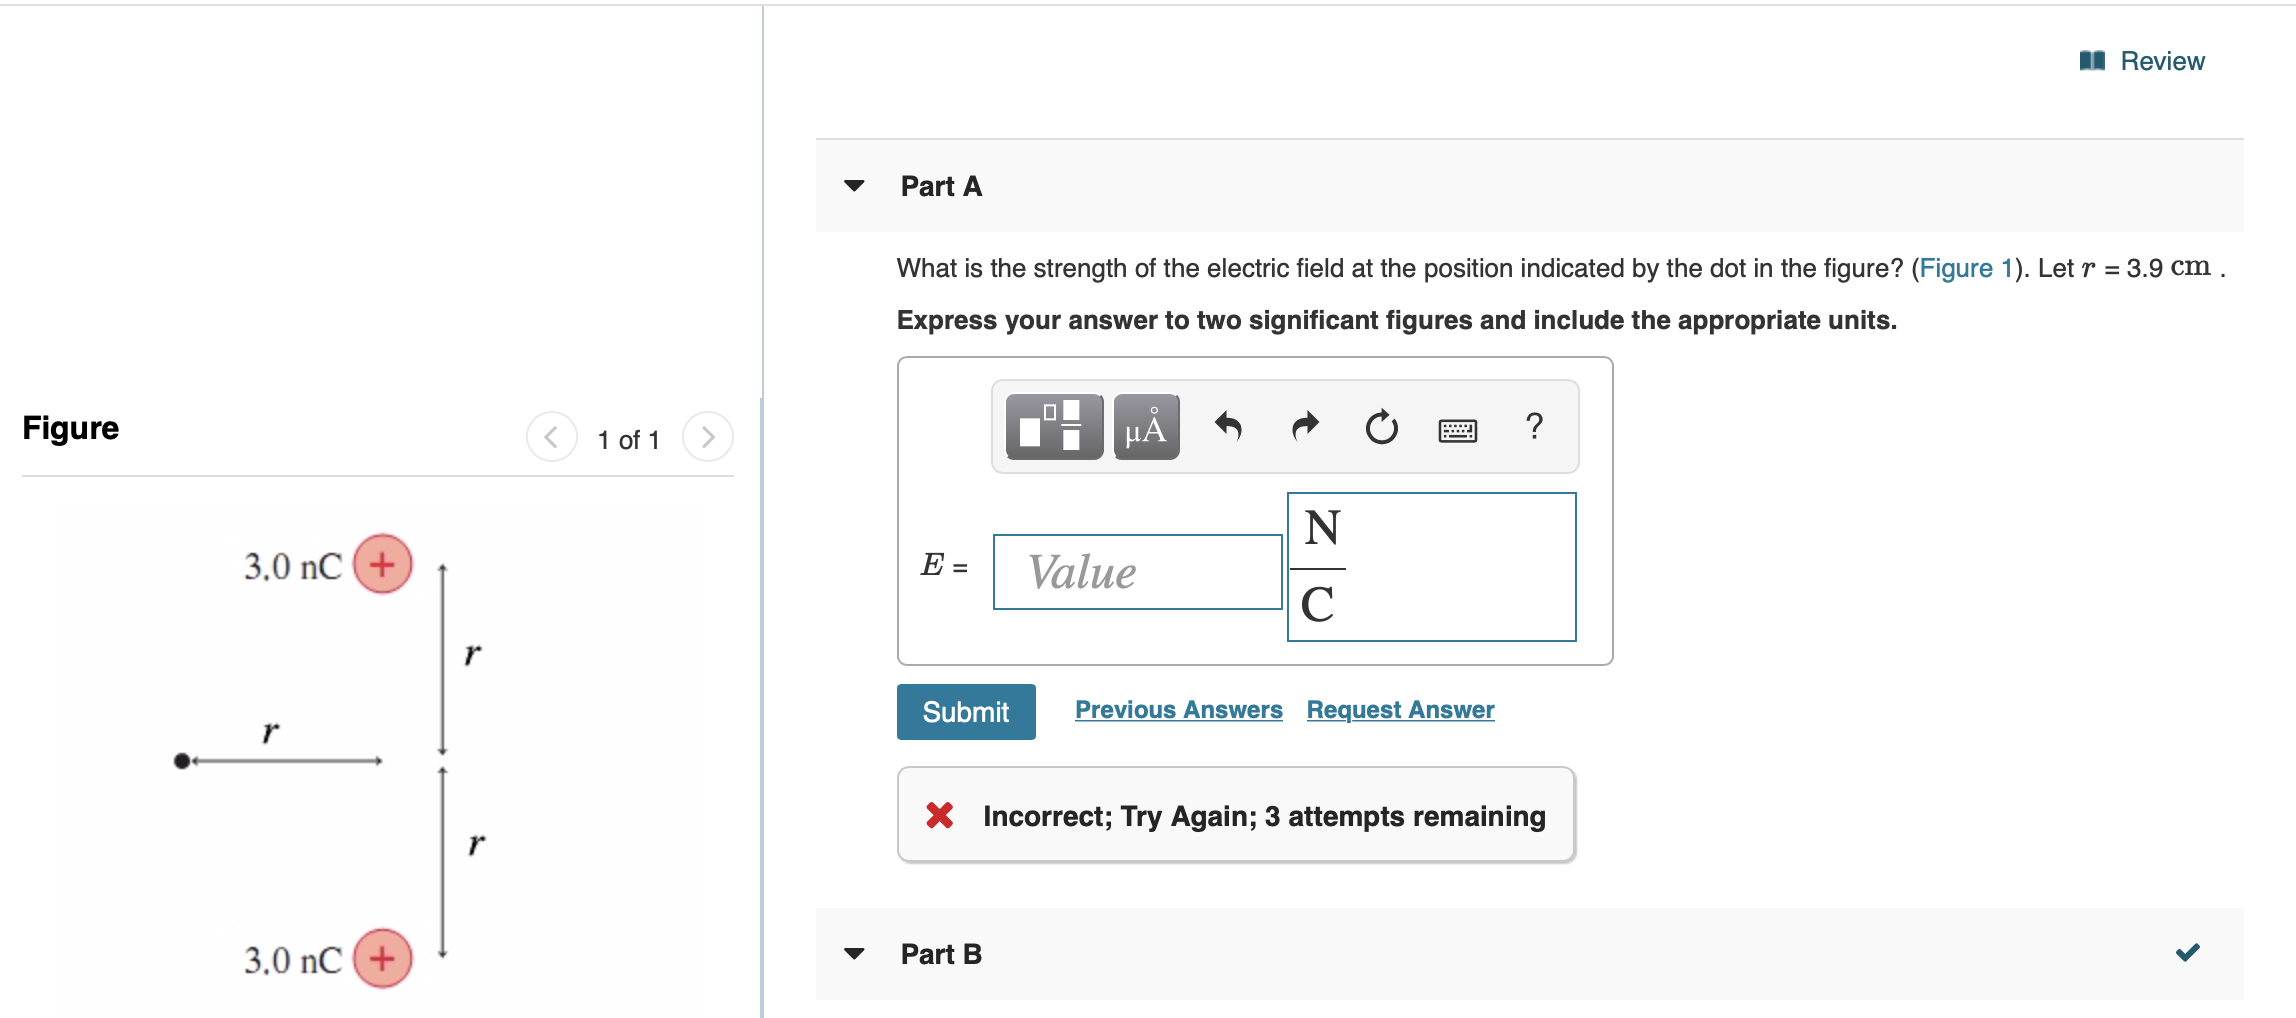The image size is (2296, 1018).
Task: Open the Figure 1 link
Action: click(1965, 268)
